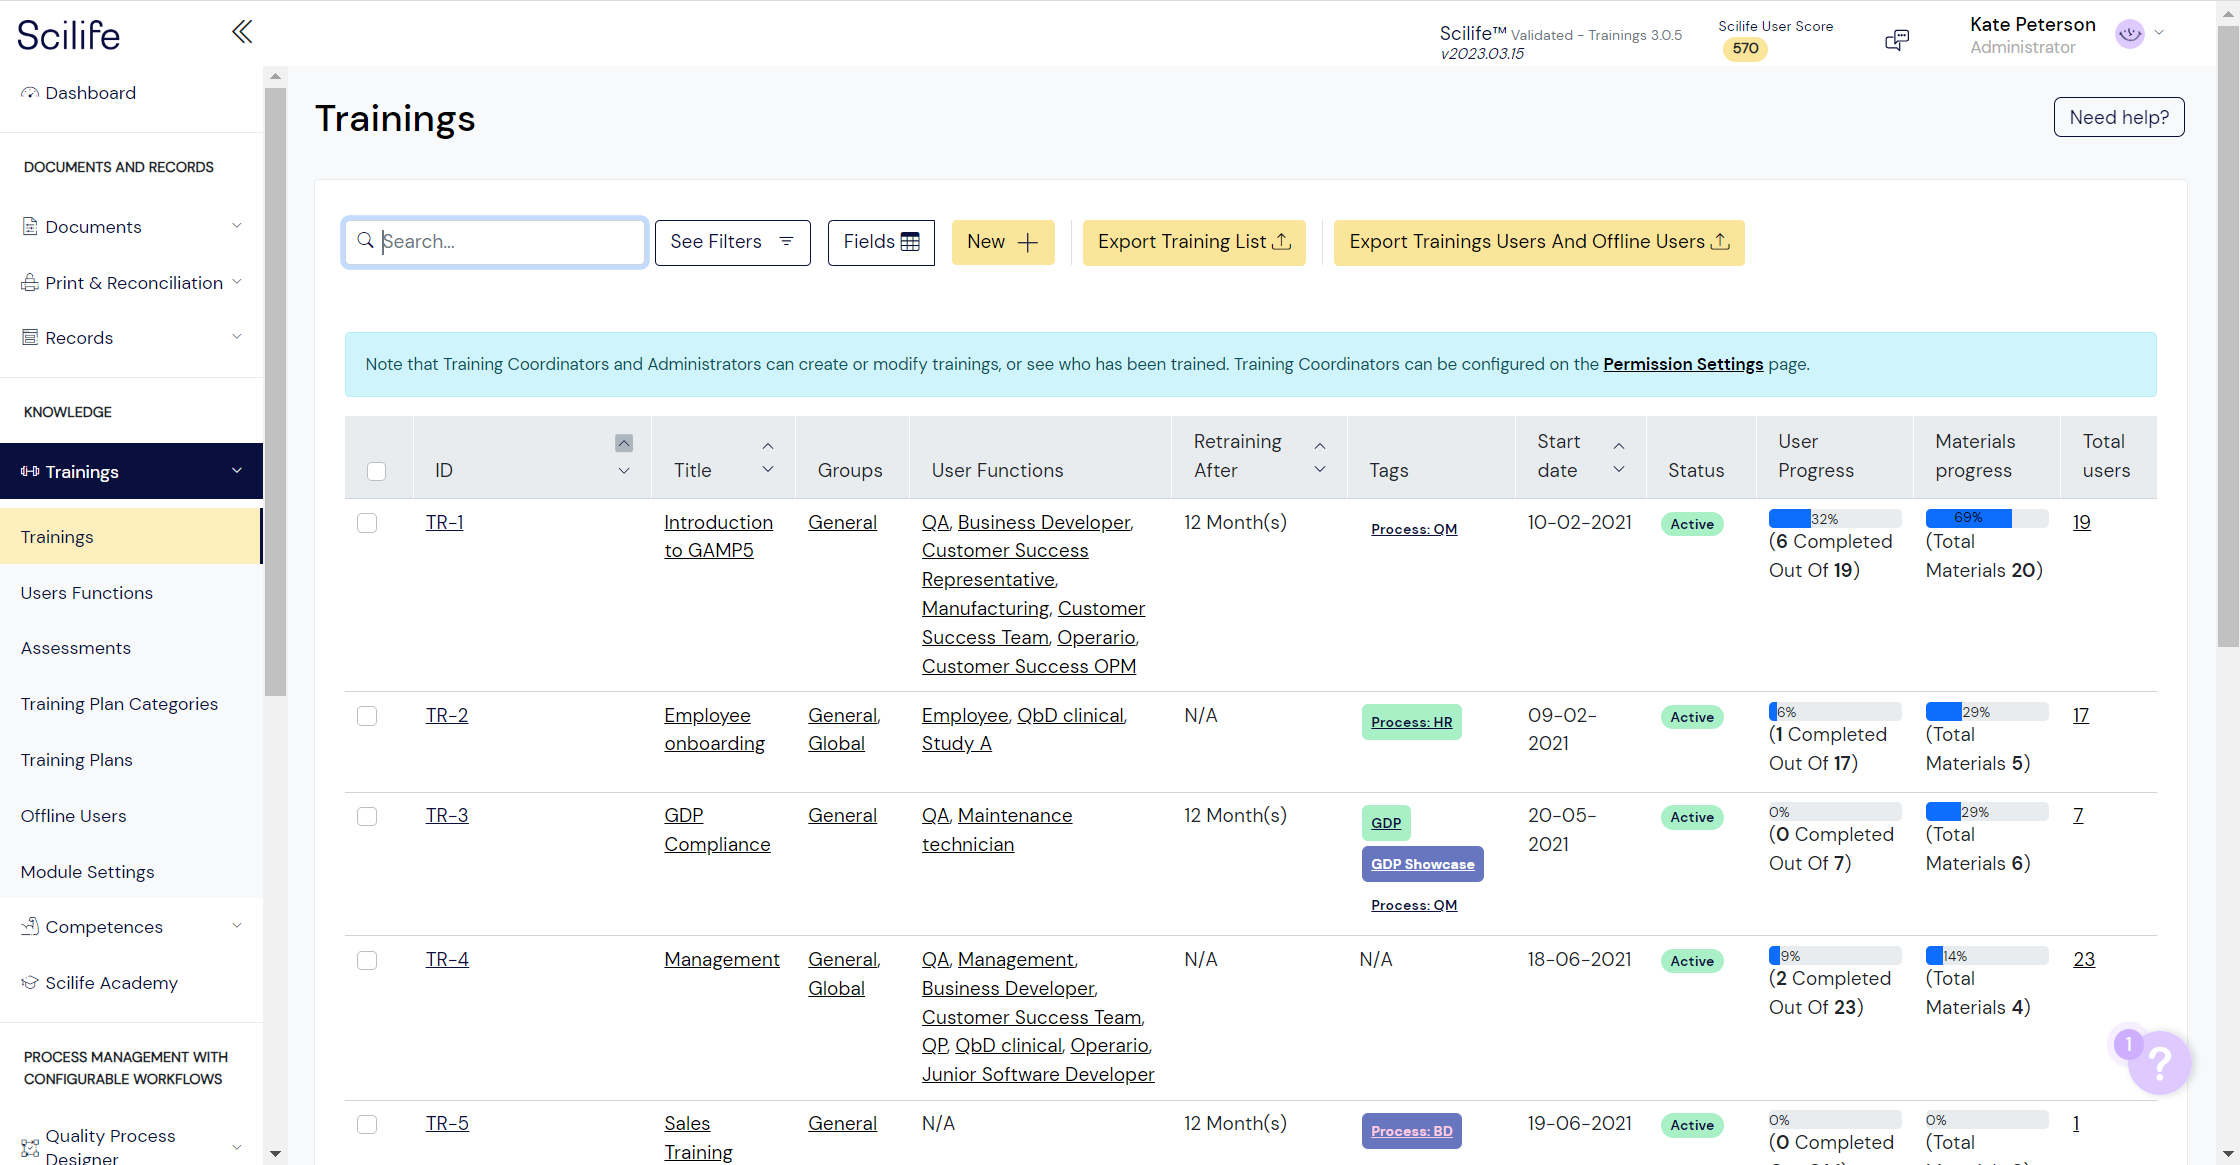Open the Permission Settings link
The width and height of the screenshot is (2240, 1165).
[x=1682, y=364]
